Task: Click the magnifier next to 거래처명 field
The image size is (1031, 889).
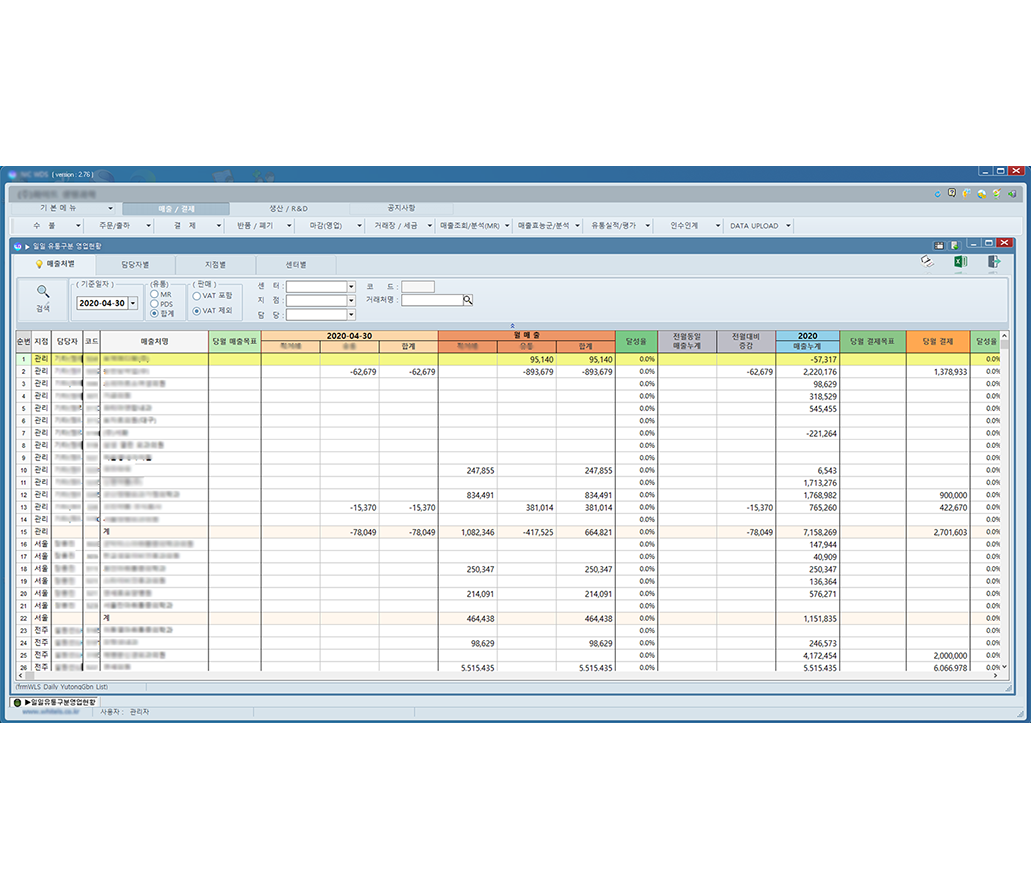Action: tap(467, 300)
